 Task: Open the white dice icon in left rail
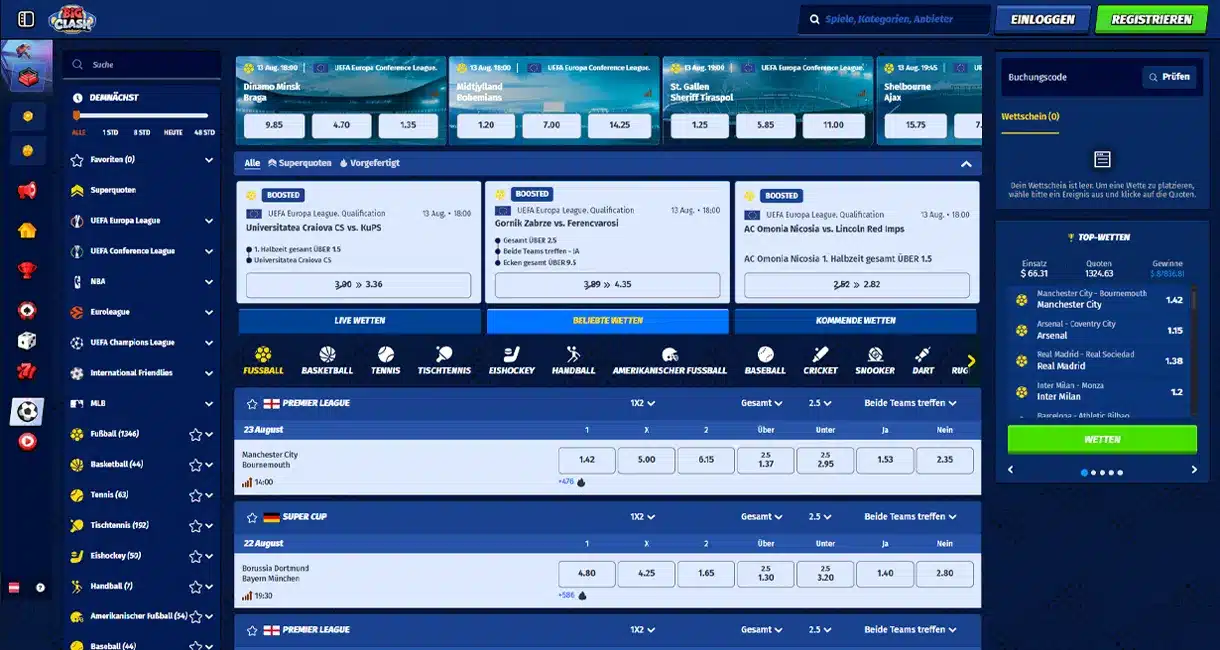28,341
